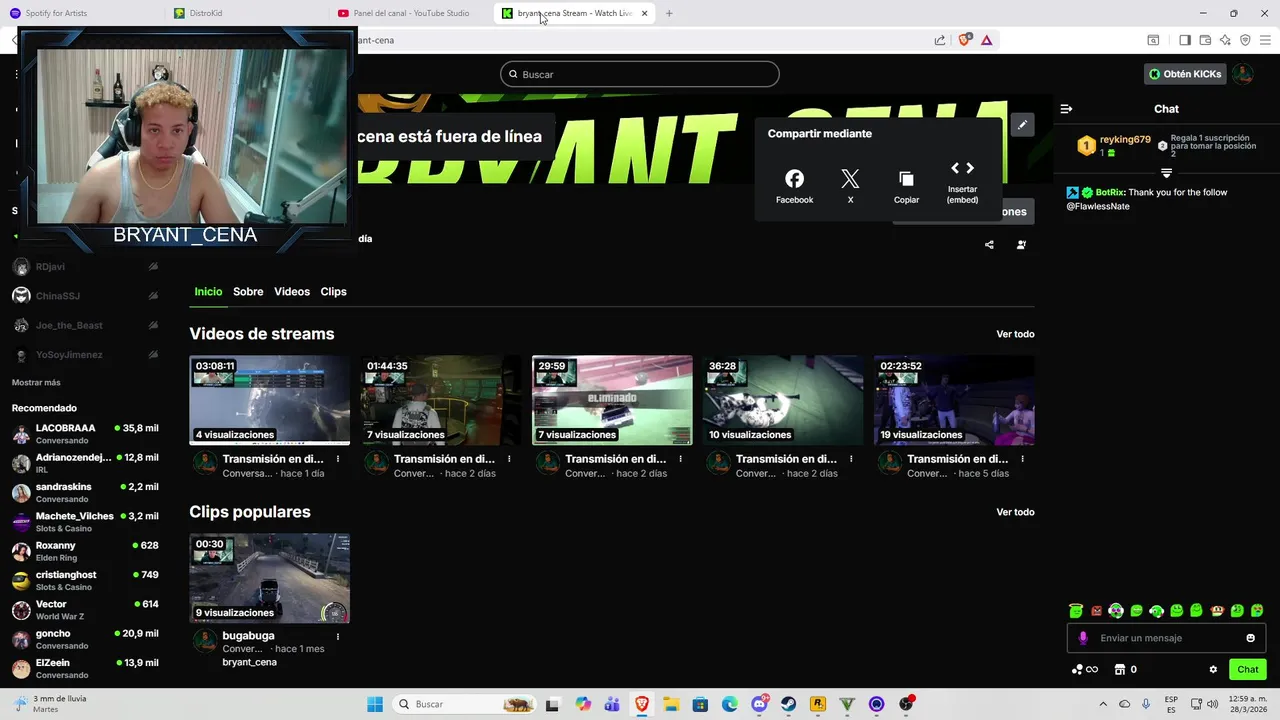
Task: Open Machete_Vilches recommended channel
Action: [x=85, y=522]
